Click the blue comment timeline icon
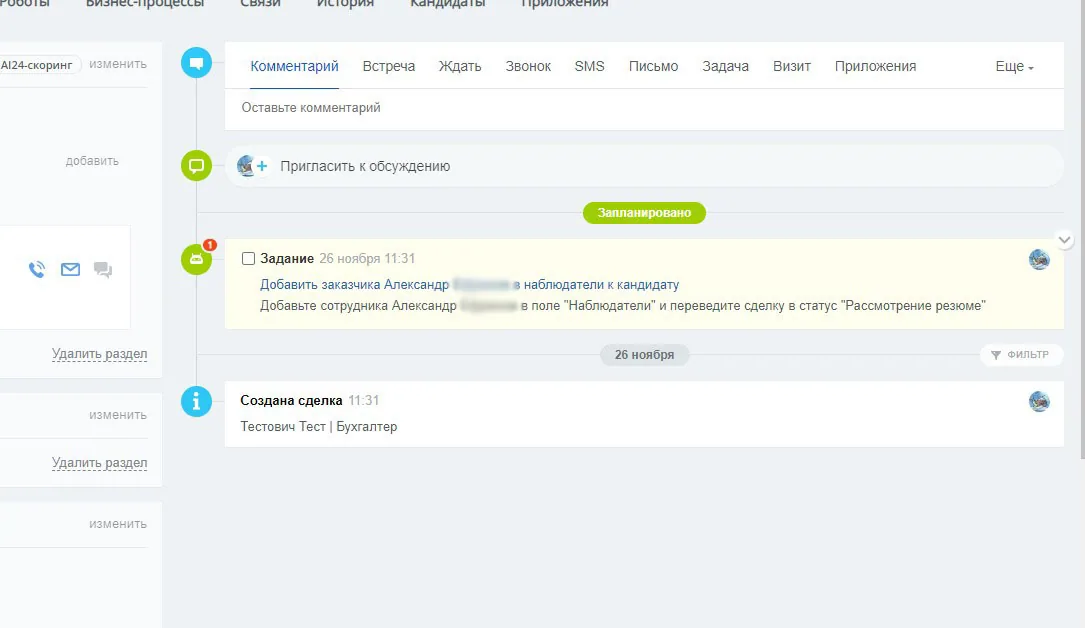The height and width of the screenshot is (628, 1085). click(x=197, y=63)
